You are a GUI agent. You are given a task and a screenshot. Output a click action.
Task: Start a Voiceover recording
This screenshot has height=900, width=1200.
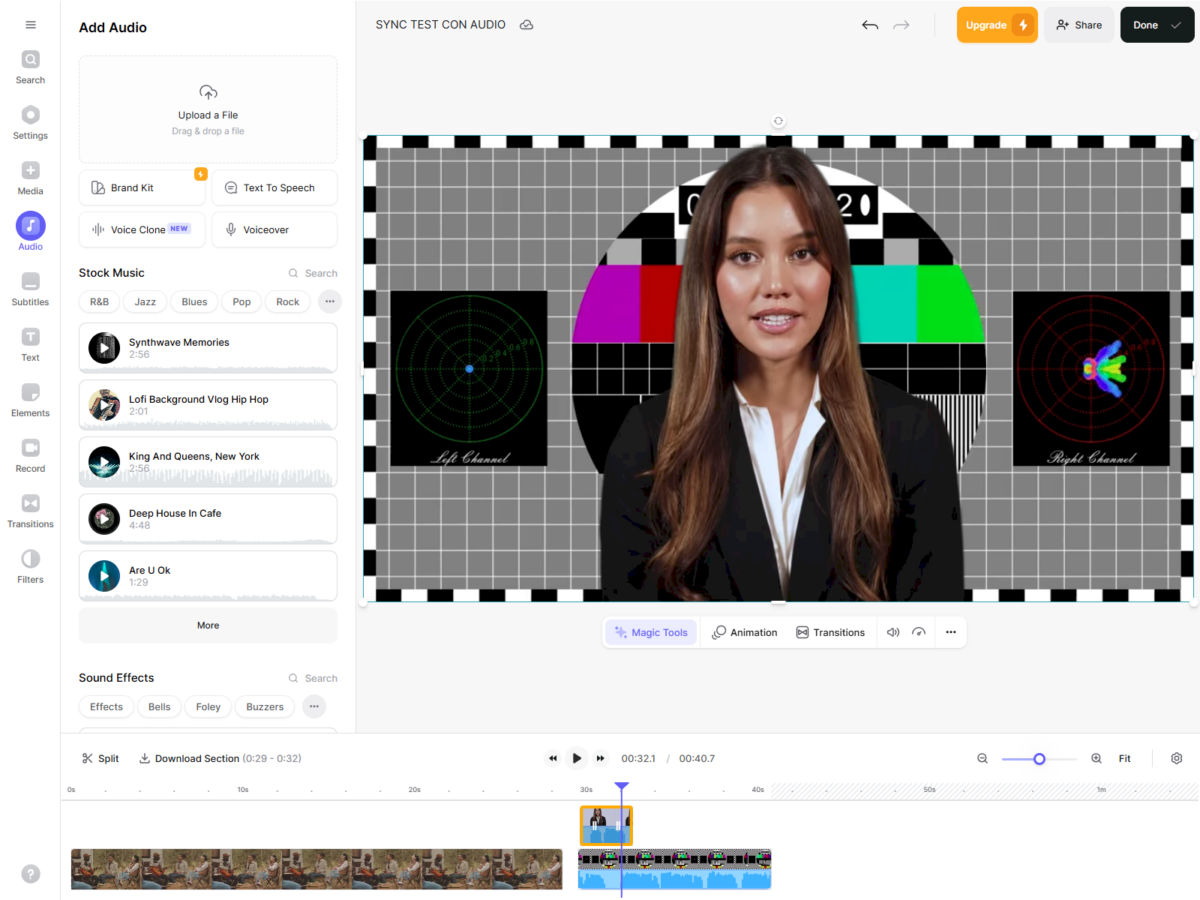(x=274, y=229)
